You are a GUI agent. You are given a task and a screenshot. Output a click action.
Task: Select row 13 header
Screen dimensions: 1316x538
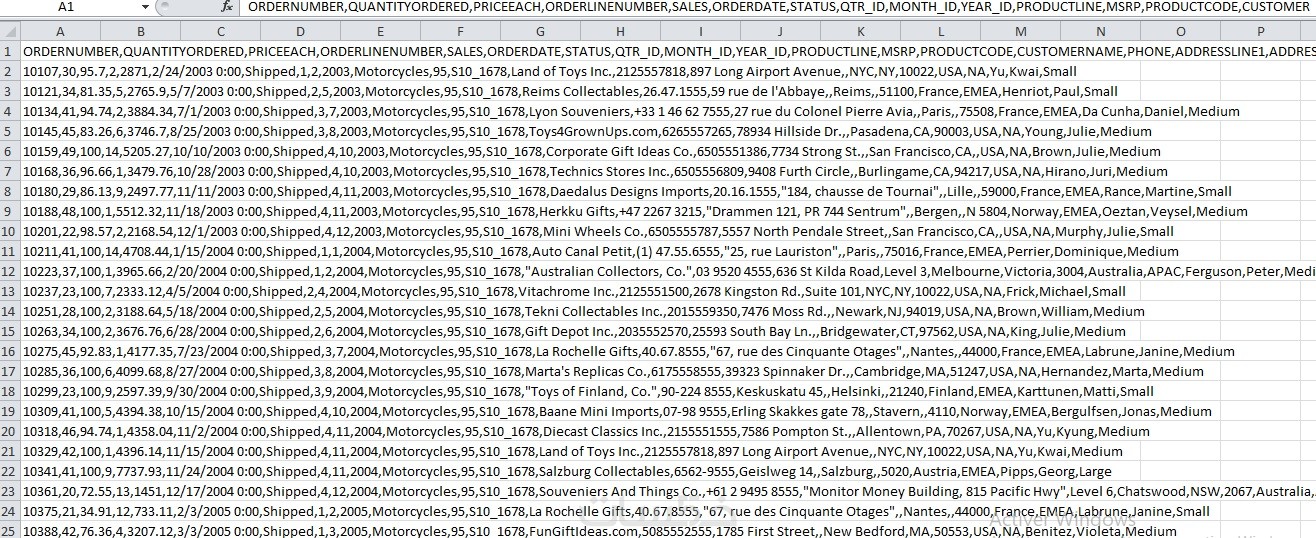click(x=10, y=291)
